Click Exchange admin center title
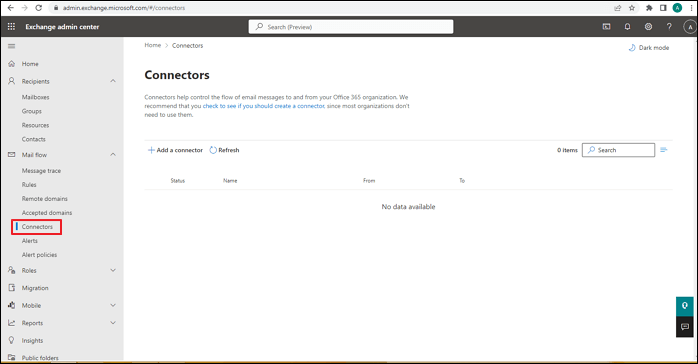 pos(62,27)
